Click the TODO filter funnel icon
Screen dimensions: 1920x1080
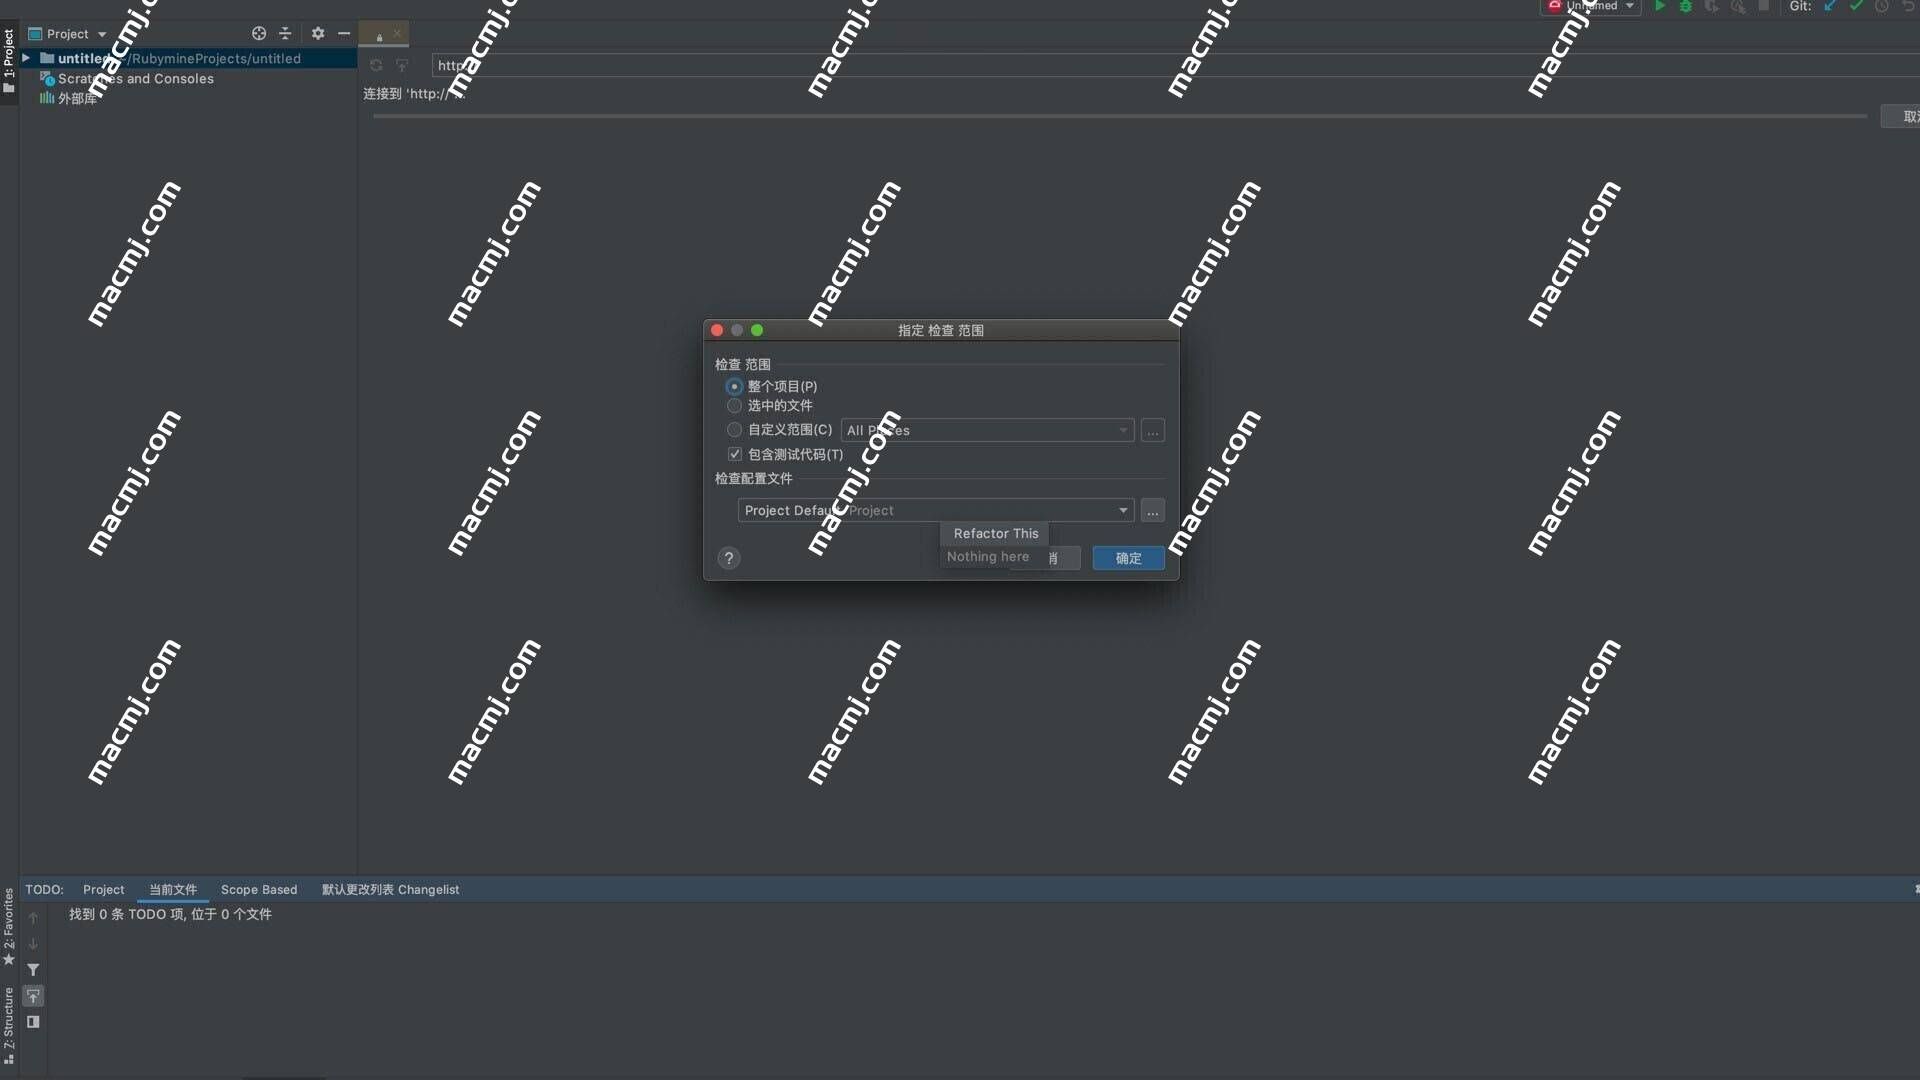(33, 970)
